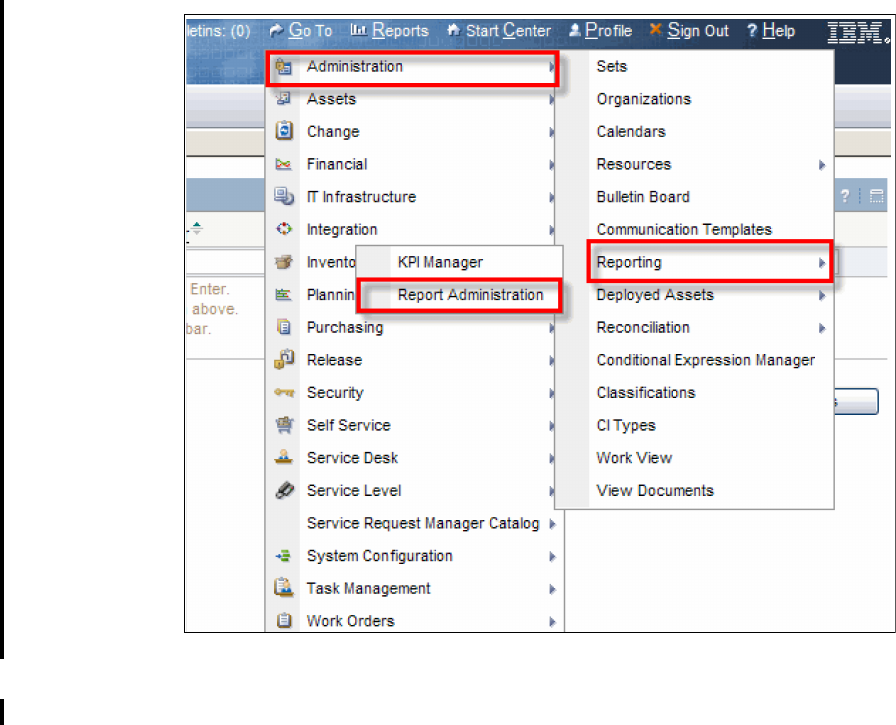
Task: Click the Integration module icon
Action: pos(284,229)
